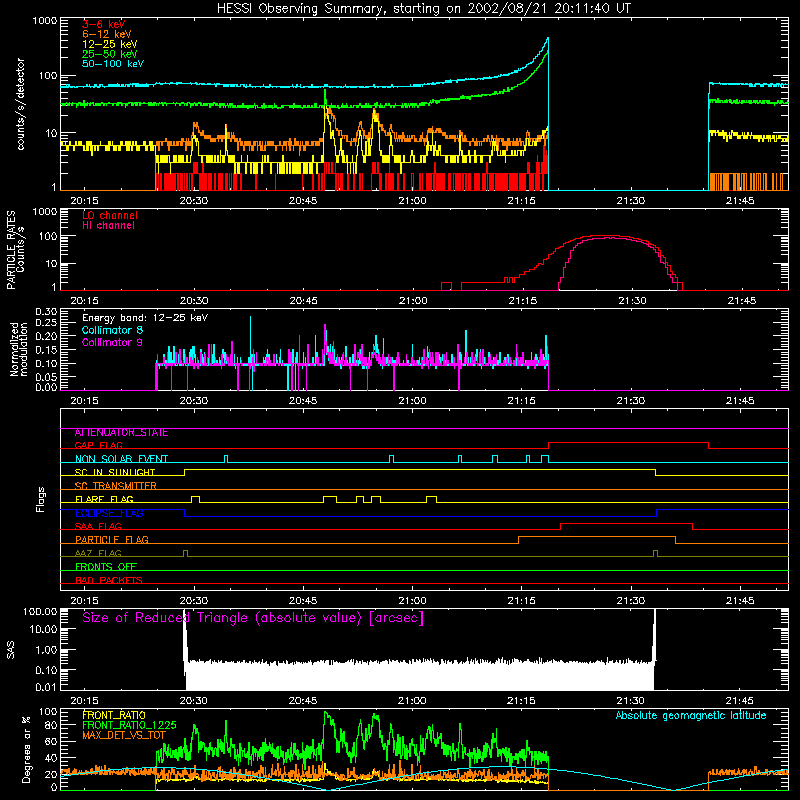Click the SAA_FLAG label

pyautogui.click(x=98, y=527)
